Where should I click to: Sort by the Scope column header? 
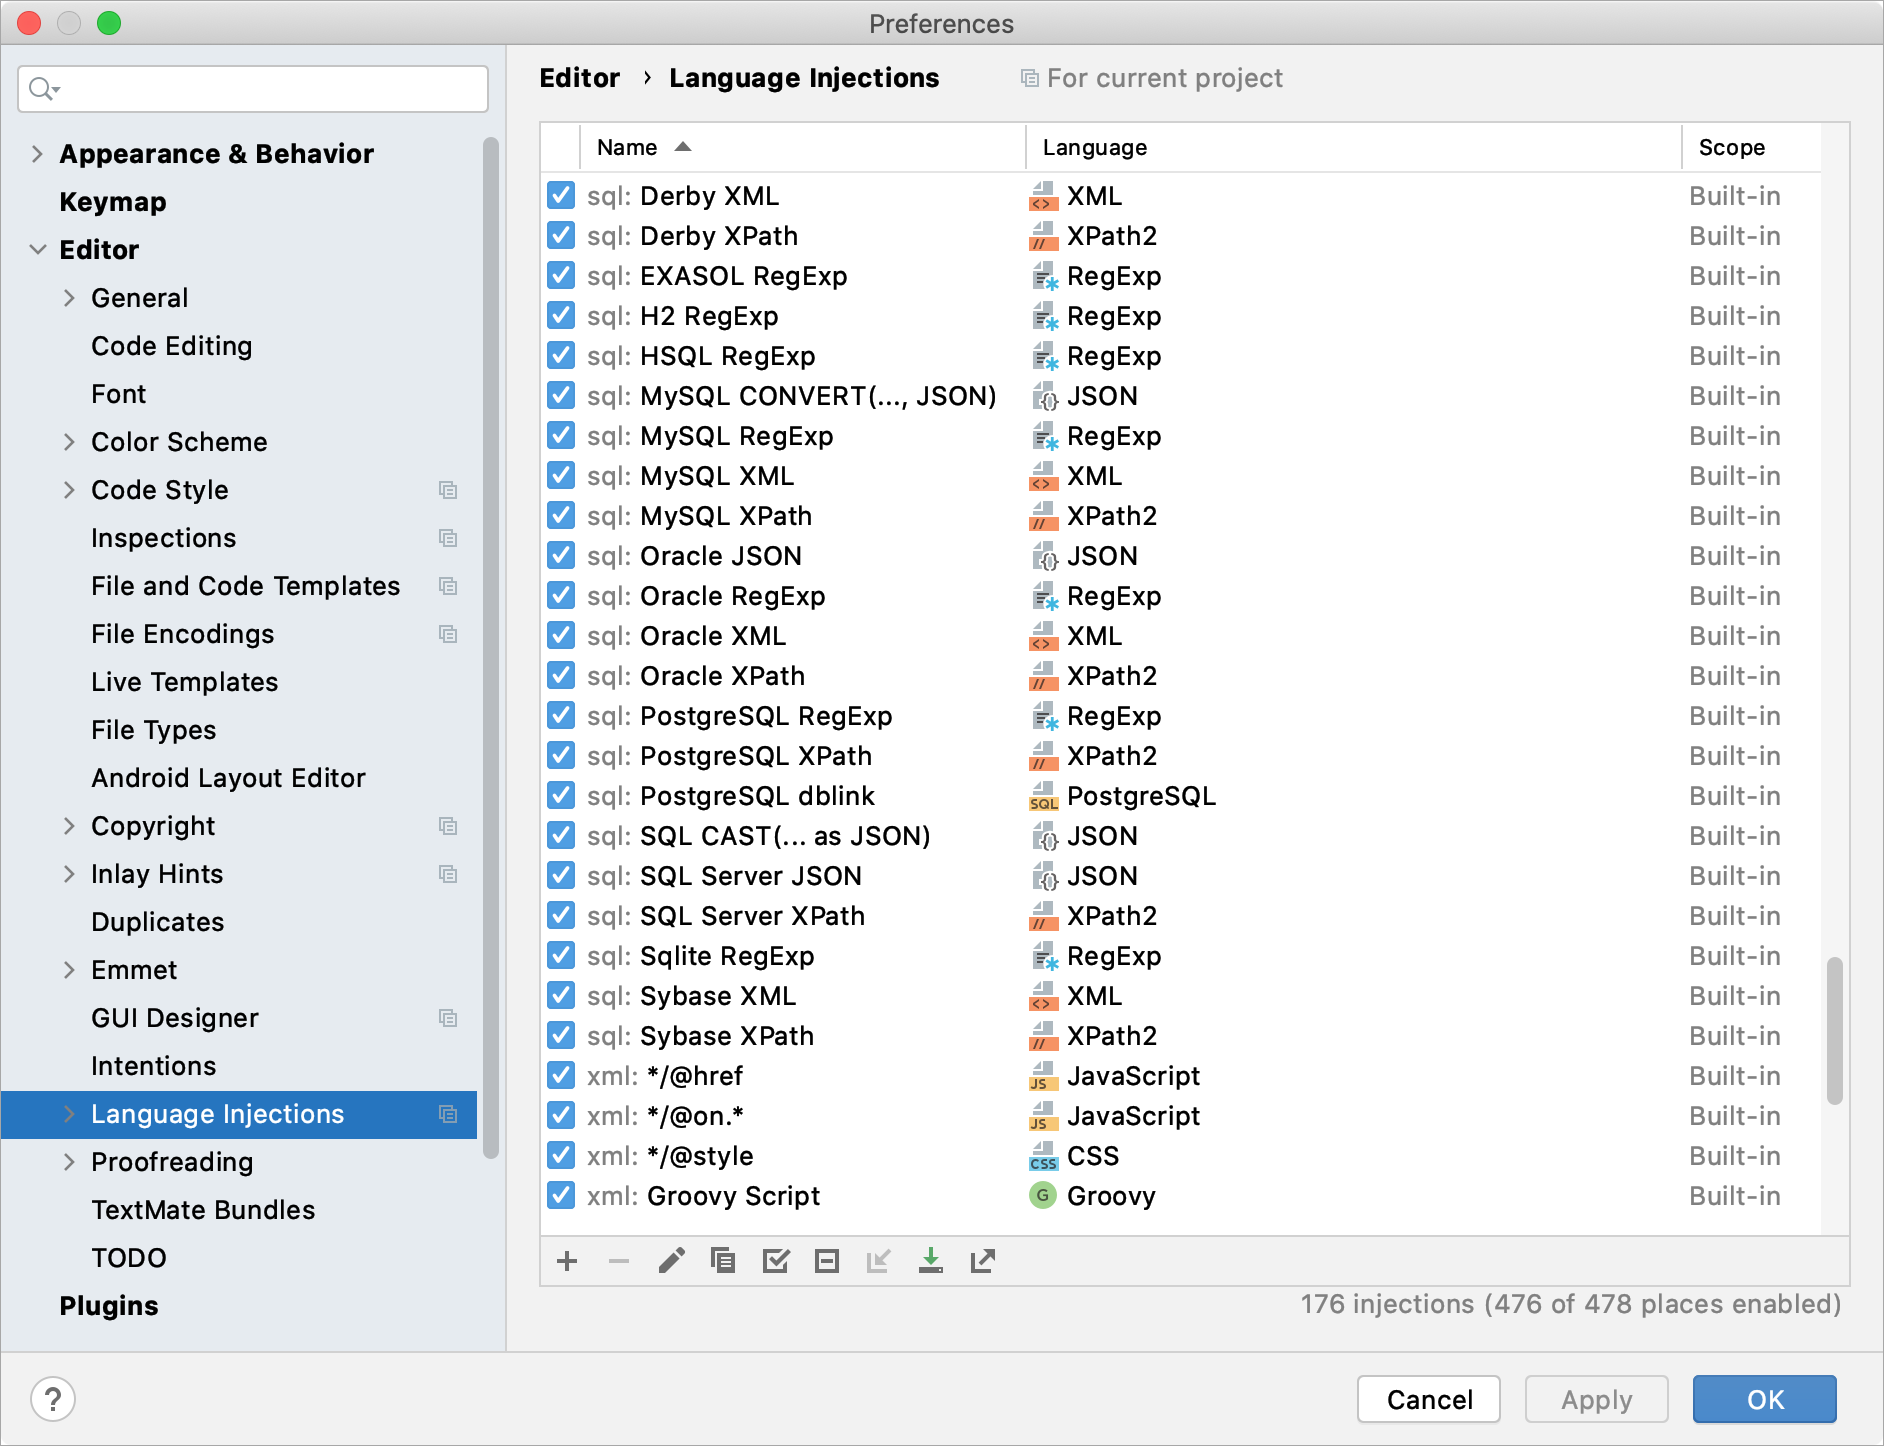pos(1752,147)
